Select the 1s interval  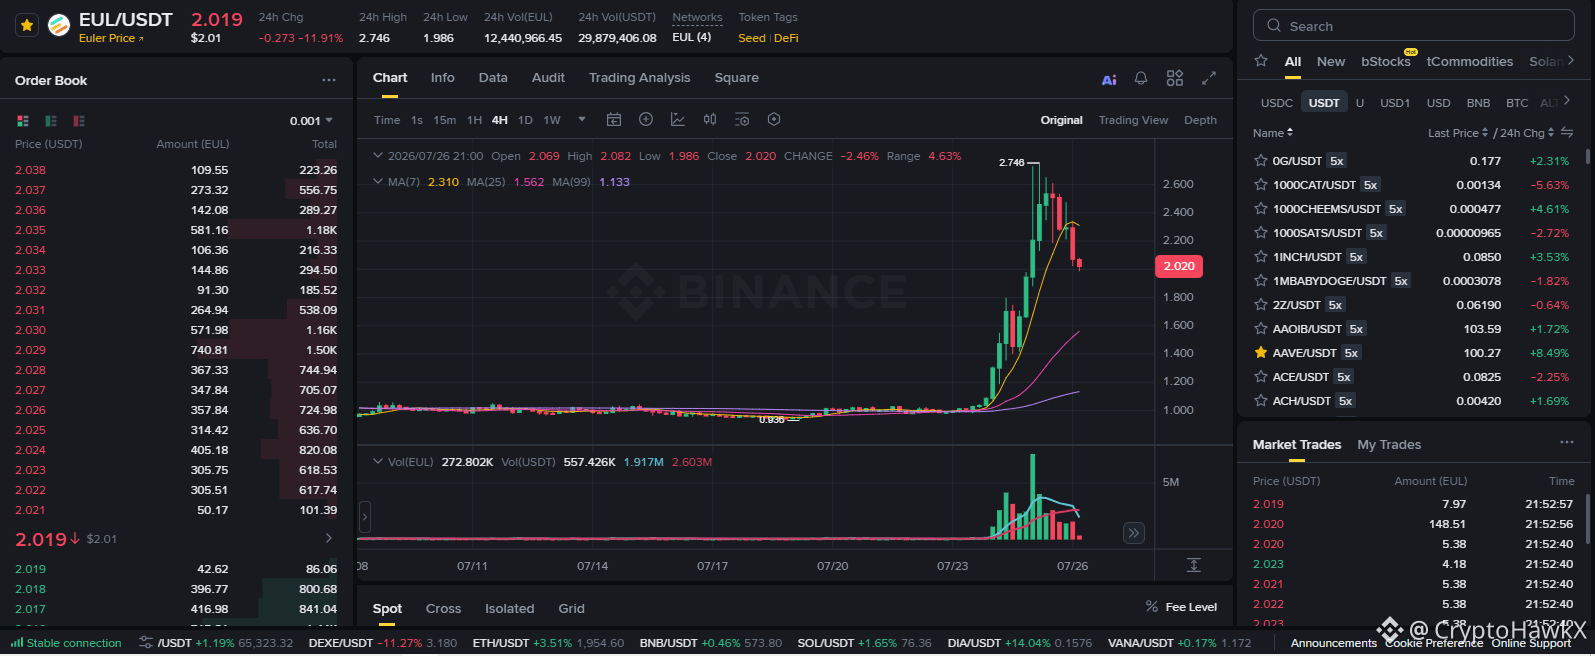[417, 120]
